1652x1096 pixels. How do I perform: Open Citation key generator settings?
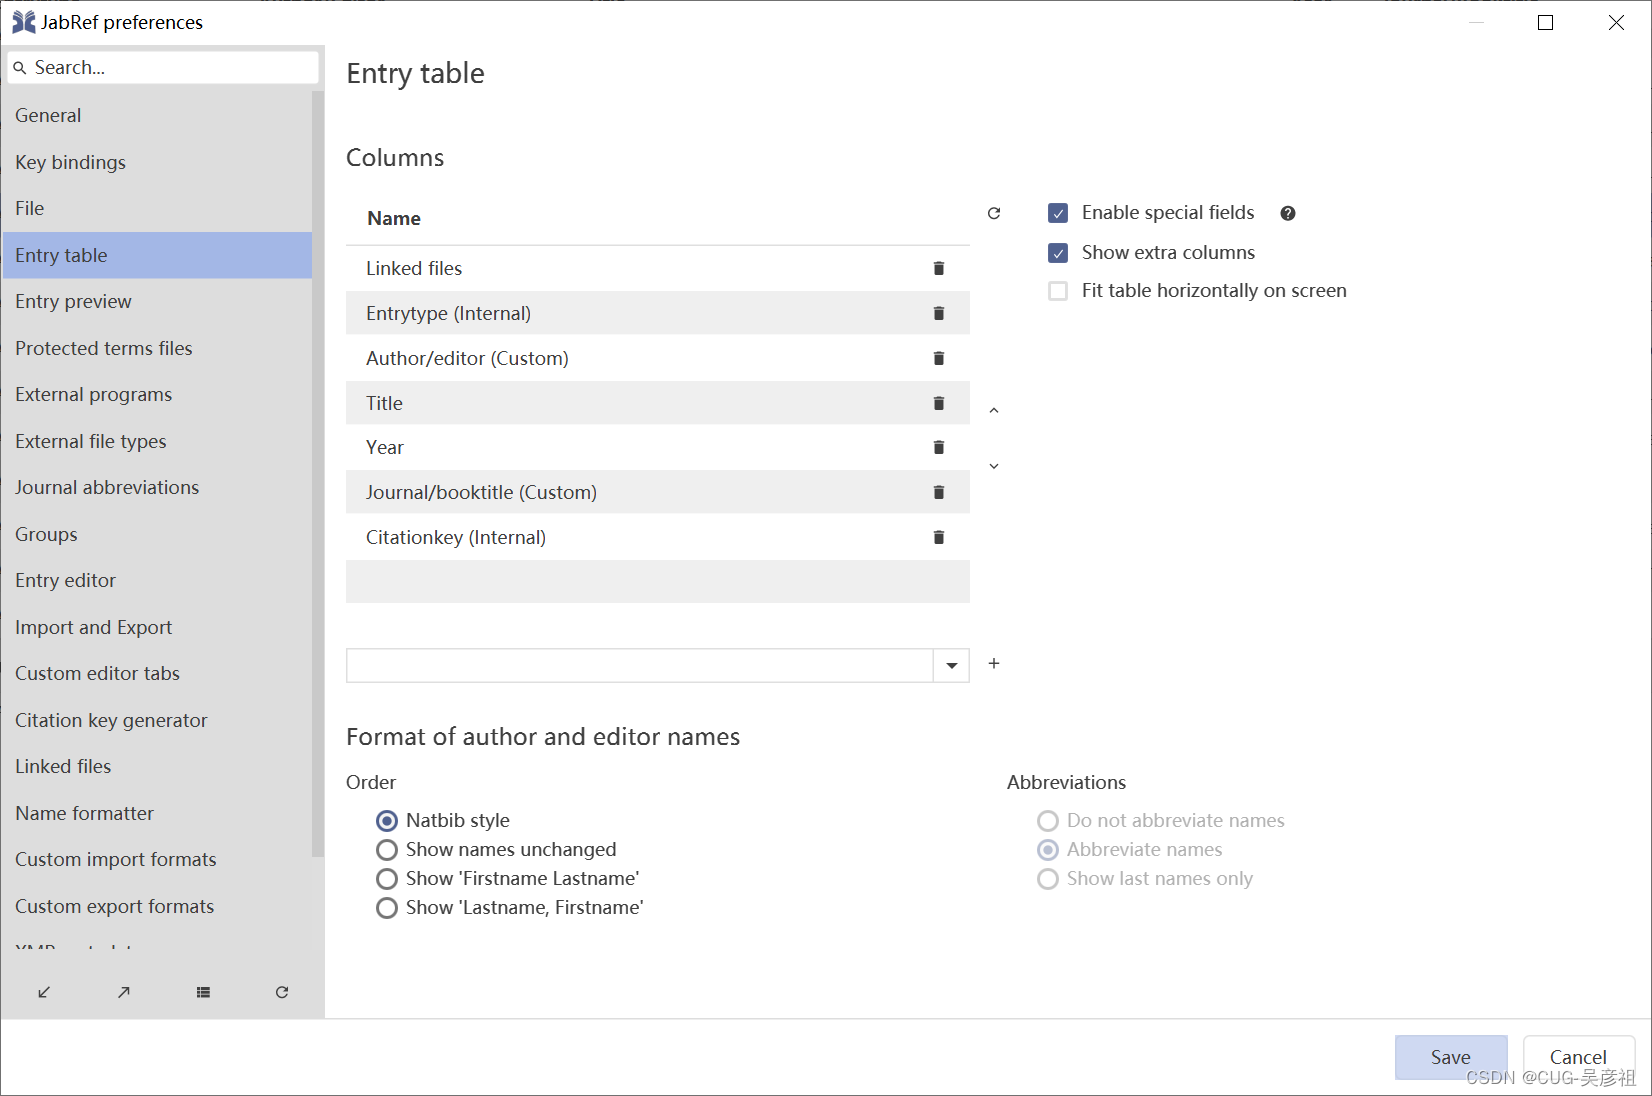(x=157, y=720)
